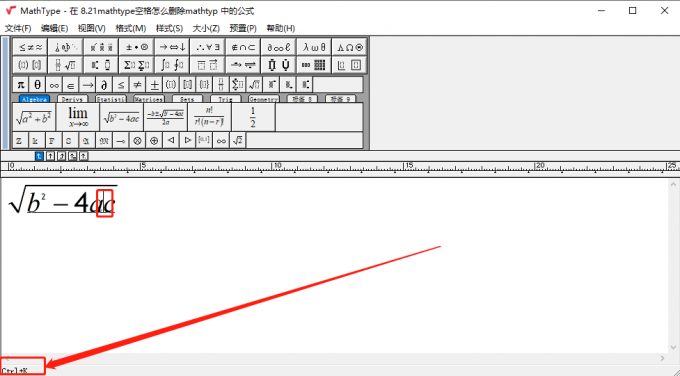Image resolution: width=680 pixels, height=376 pixels.
Task: Switch to the Statistics tab
Action: 111,99
